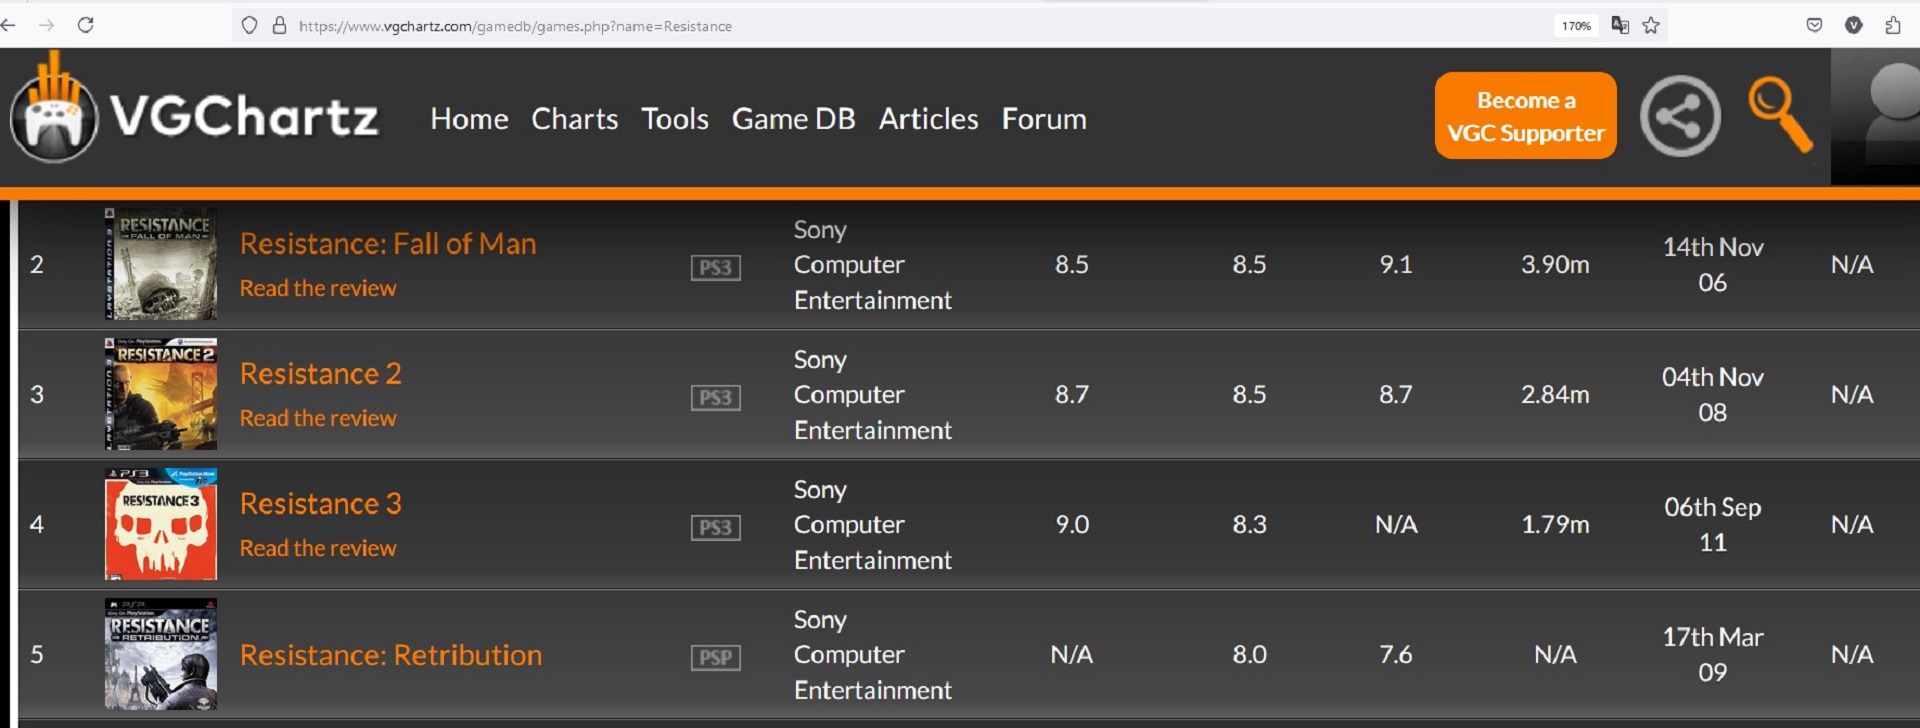Click the round V account icon
This screenshot has height=728, width=1920.
[1853, 25]
